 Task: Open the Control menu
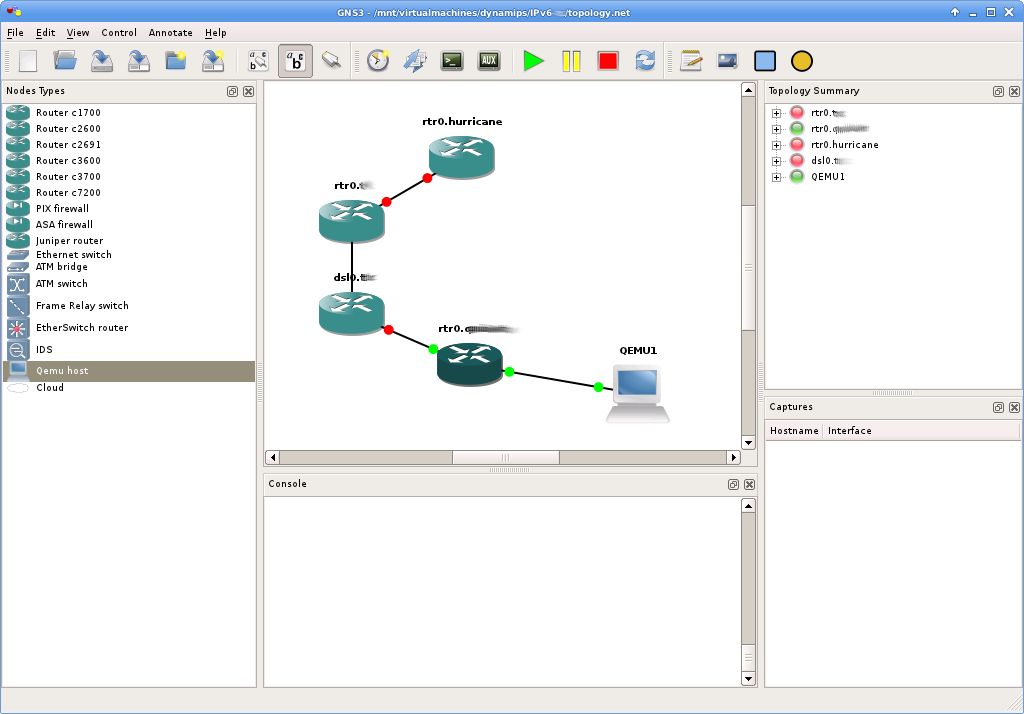tap(119, 33)
